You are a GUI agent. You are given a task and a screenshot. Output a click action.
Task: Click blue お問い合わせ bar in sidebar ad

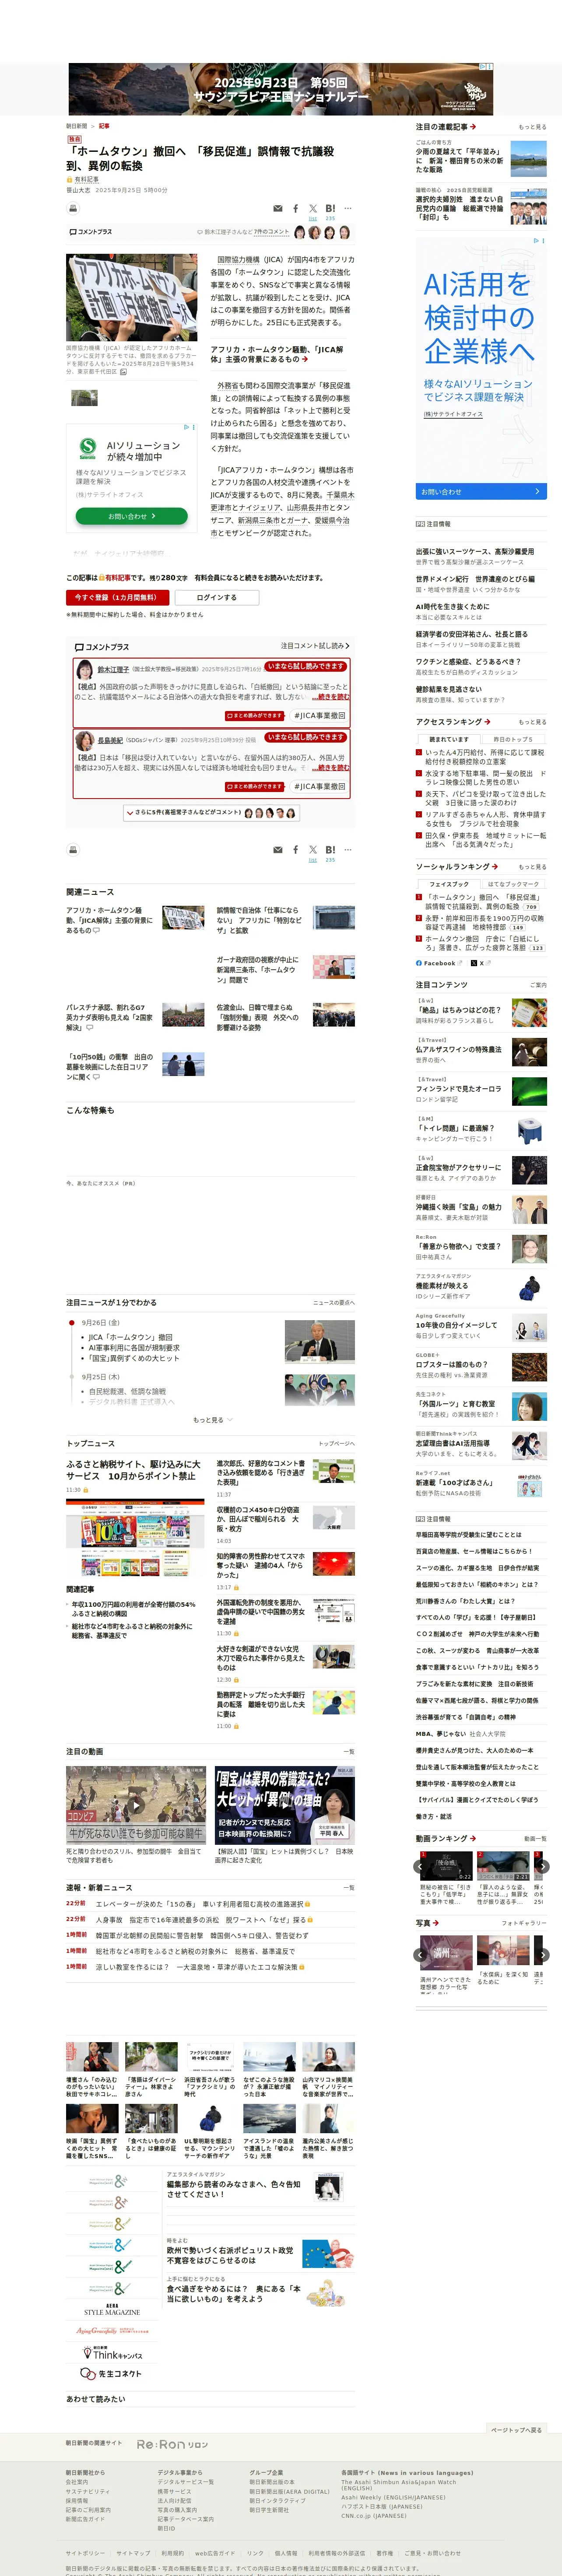481,491
